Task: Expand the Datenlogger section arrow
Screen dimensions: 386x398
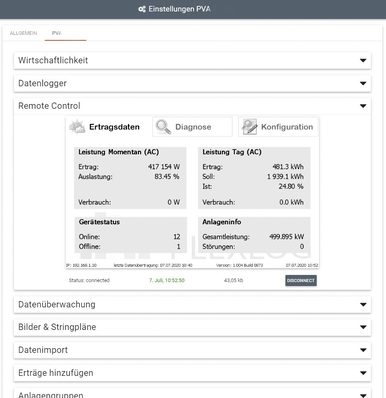Action: (363, 83)
